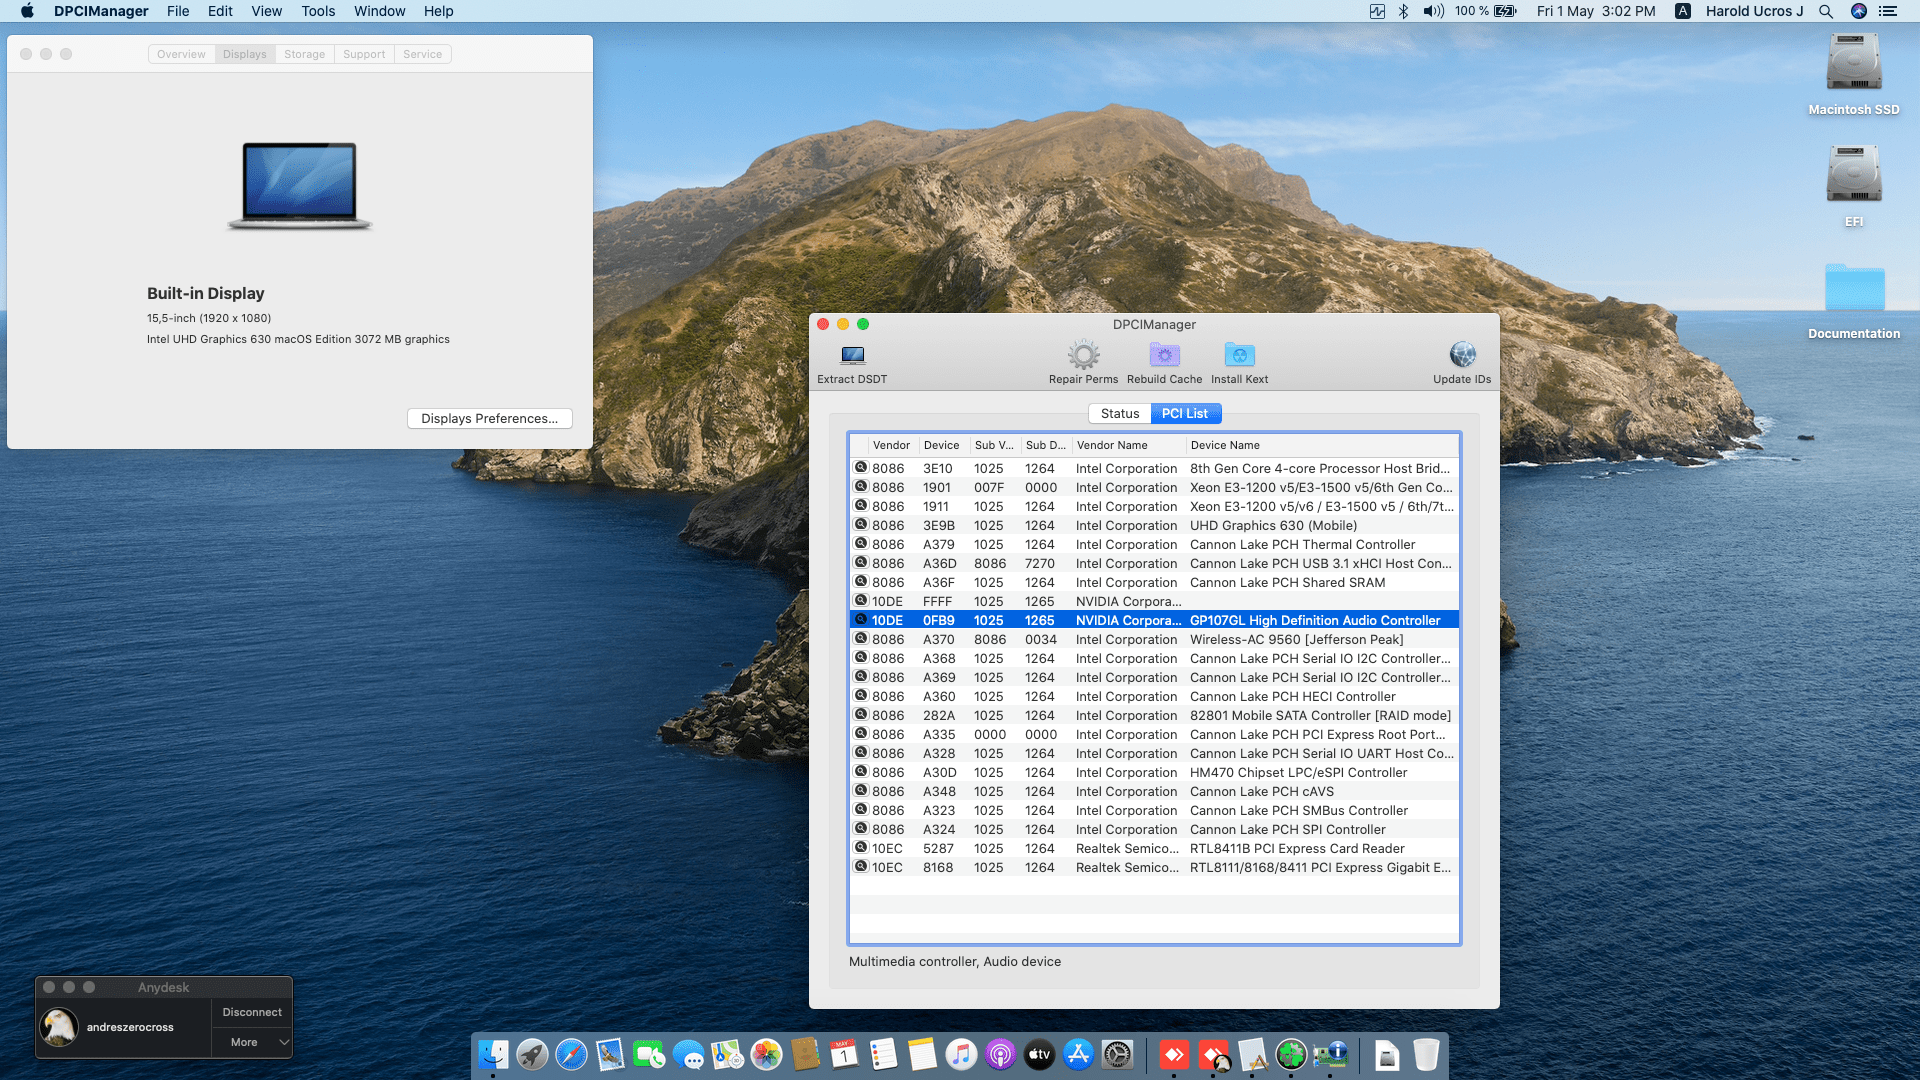Select the EFI volume desktop icon
The width and height of the screenshot is (1920, 1080).
[1854, 175]
